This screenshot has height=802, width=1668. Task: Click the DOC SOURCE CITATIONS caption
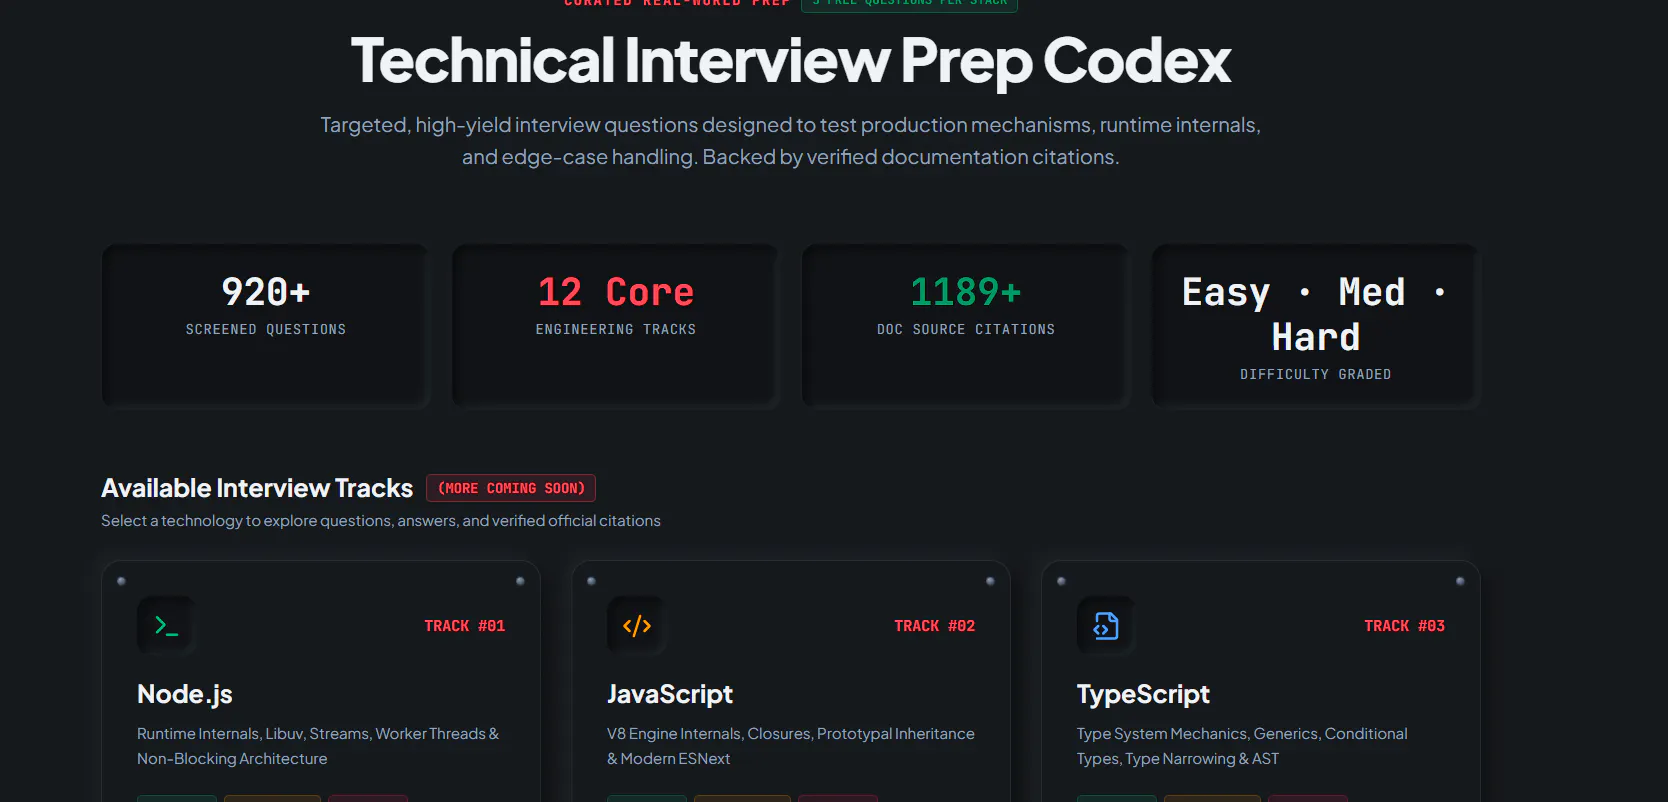click(x=966, y=329)
